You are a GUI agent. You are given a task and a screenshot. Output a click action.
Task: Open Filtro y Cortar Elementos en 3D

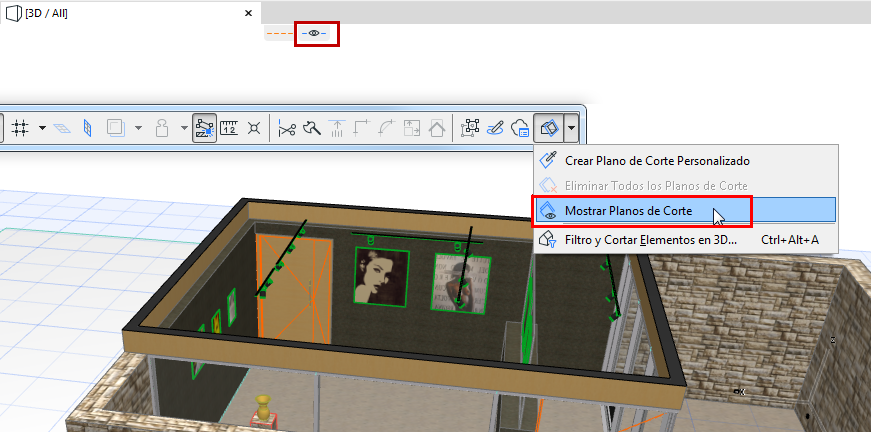(x=685, y=240)
